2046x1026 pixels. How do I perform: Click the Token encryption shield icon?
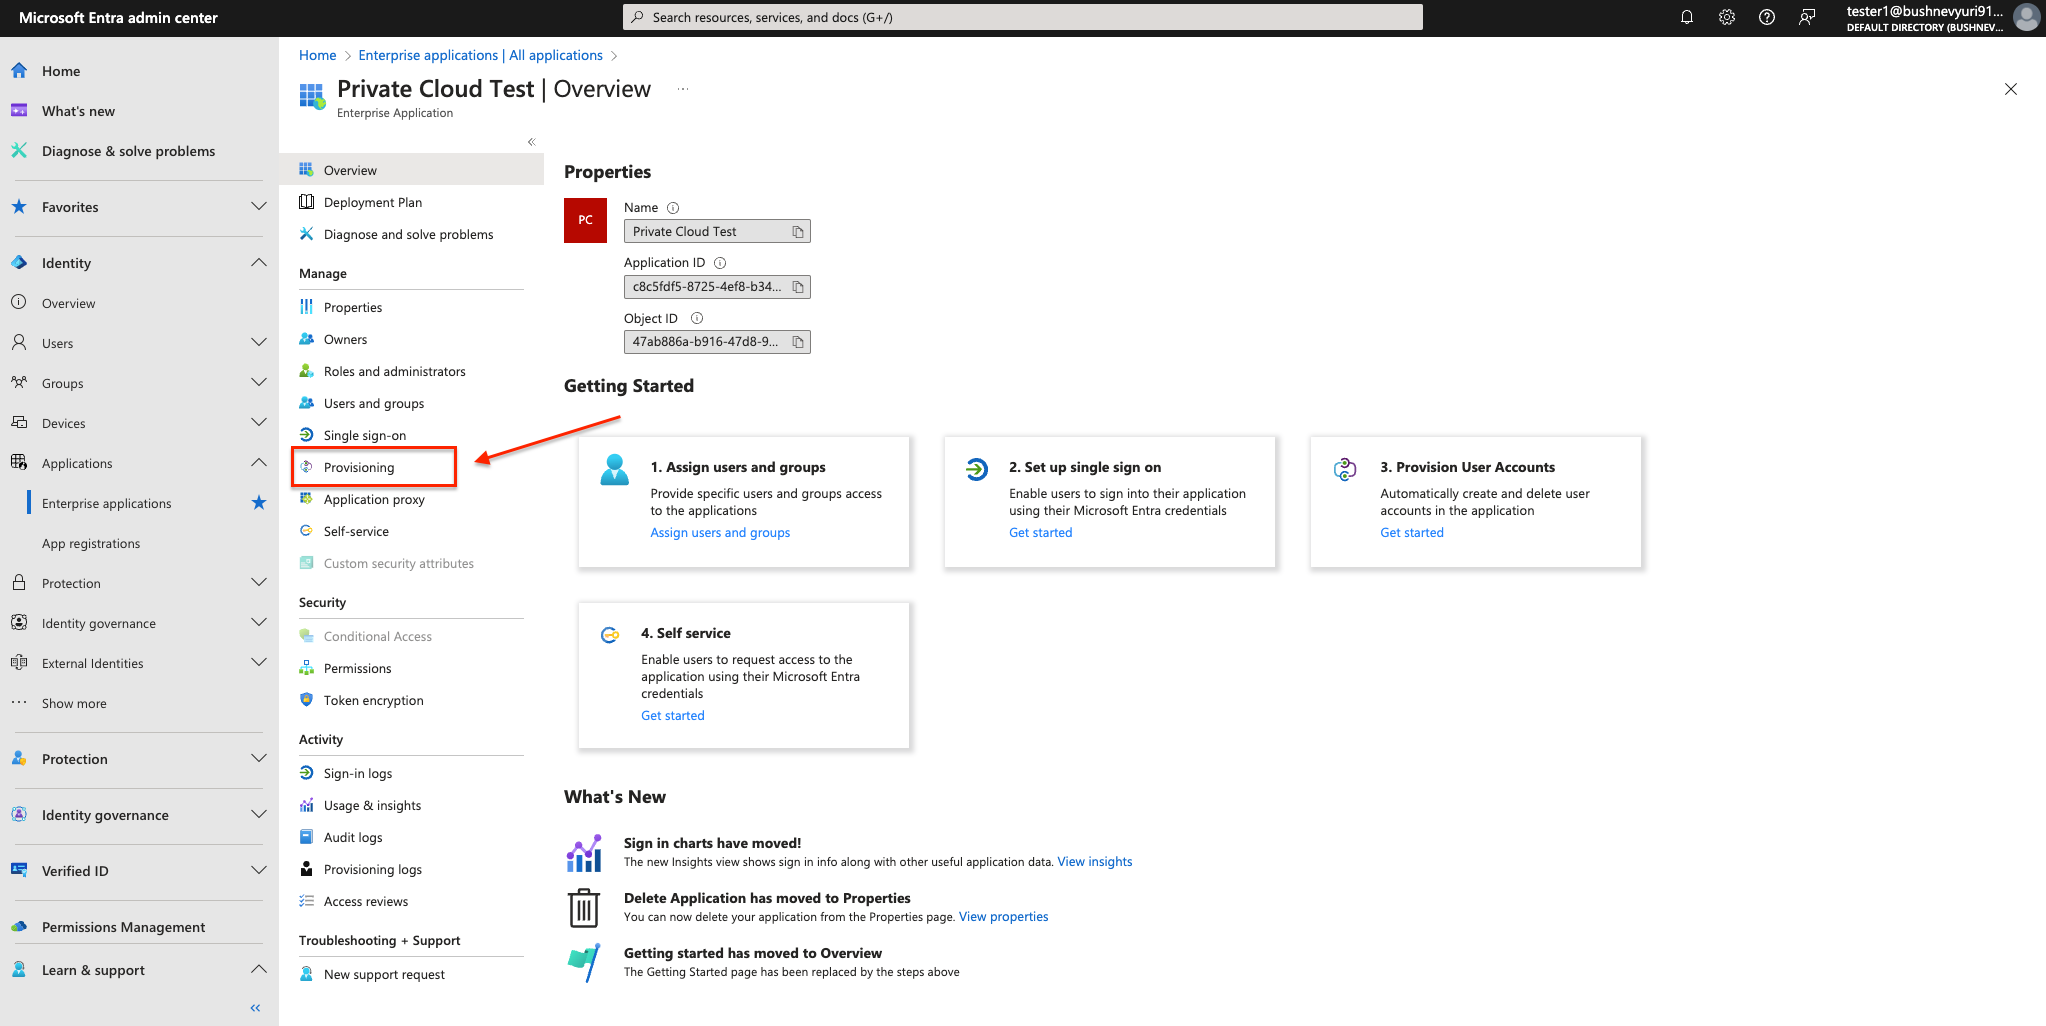click(x=307, y=700)
